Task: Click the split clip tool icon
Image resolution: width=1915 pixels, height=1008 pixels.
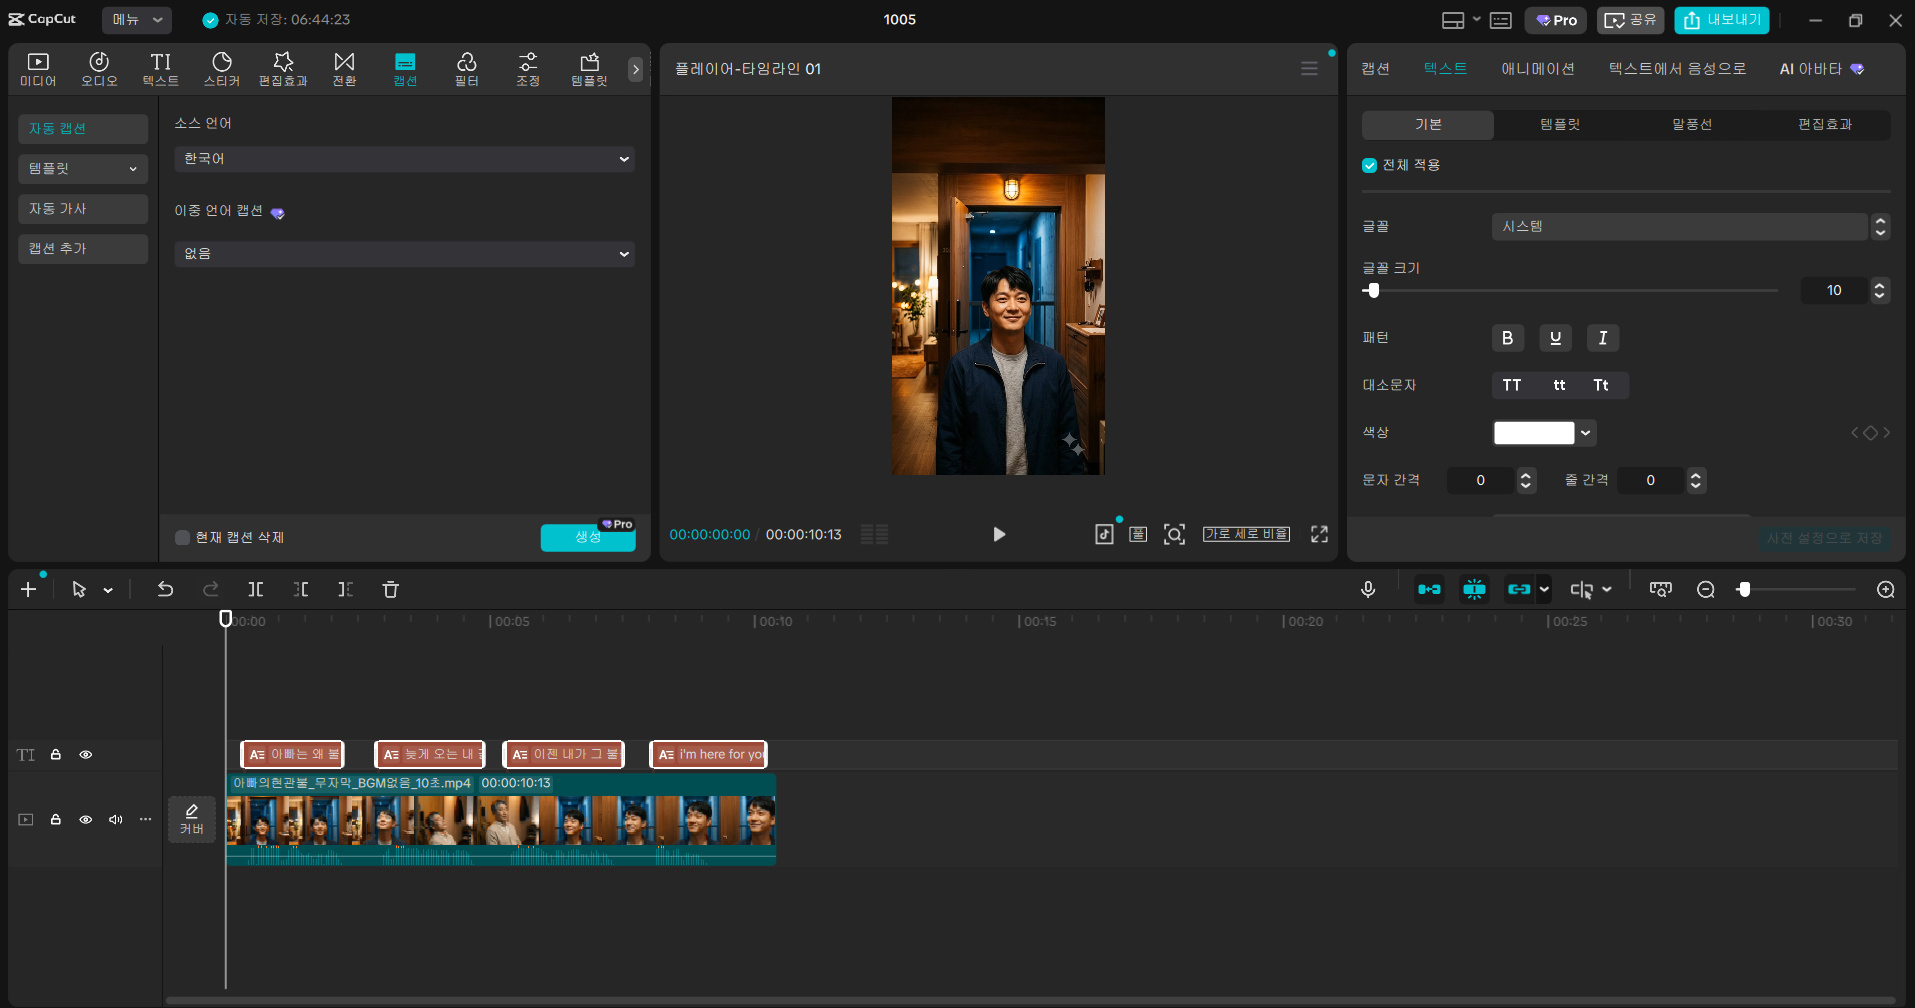Action: 256,590
